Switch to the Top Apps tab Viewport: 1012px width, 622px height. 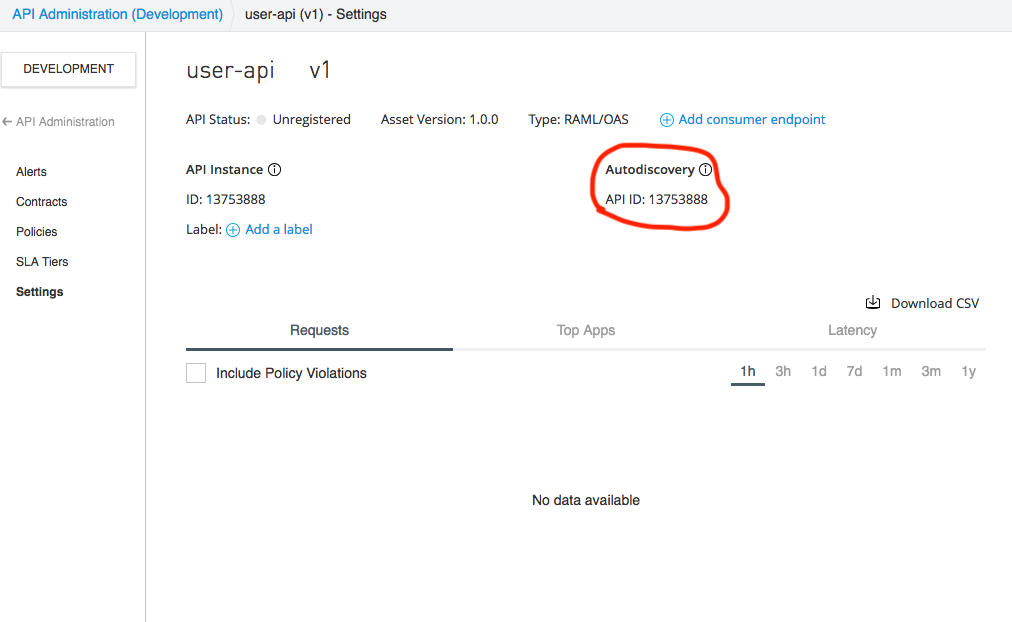click(586, 330)
